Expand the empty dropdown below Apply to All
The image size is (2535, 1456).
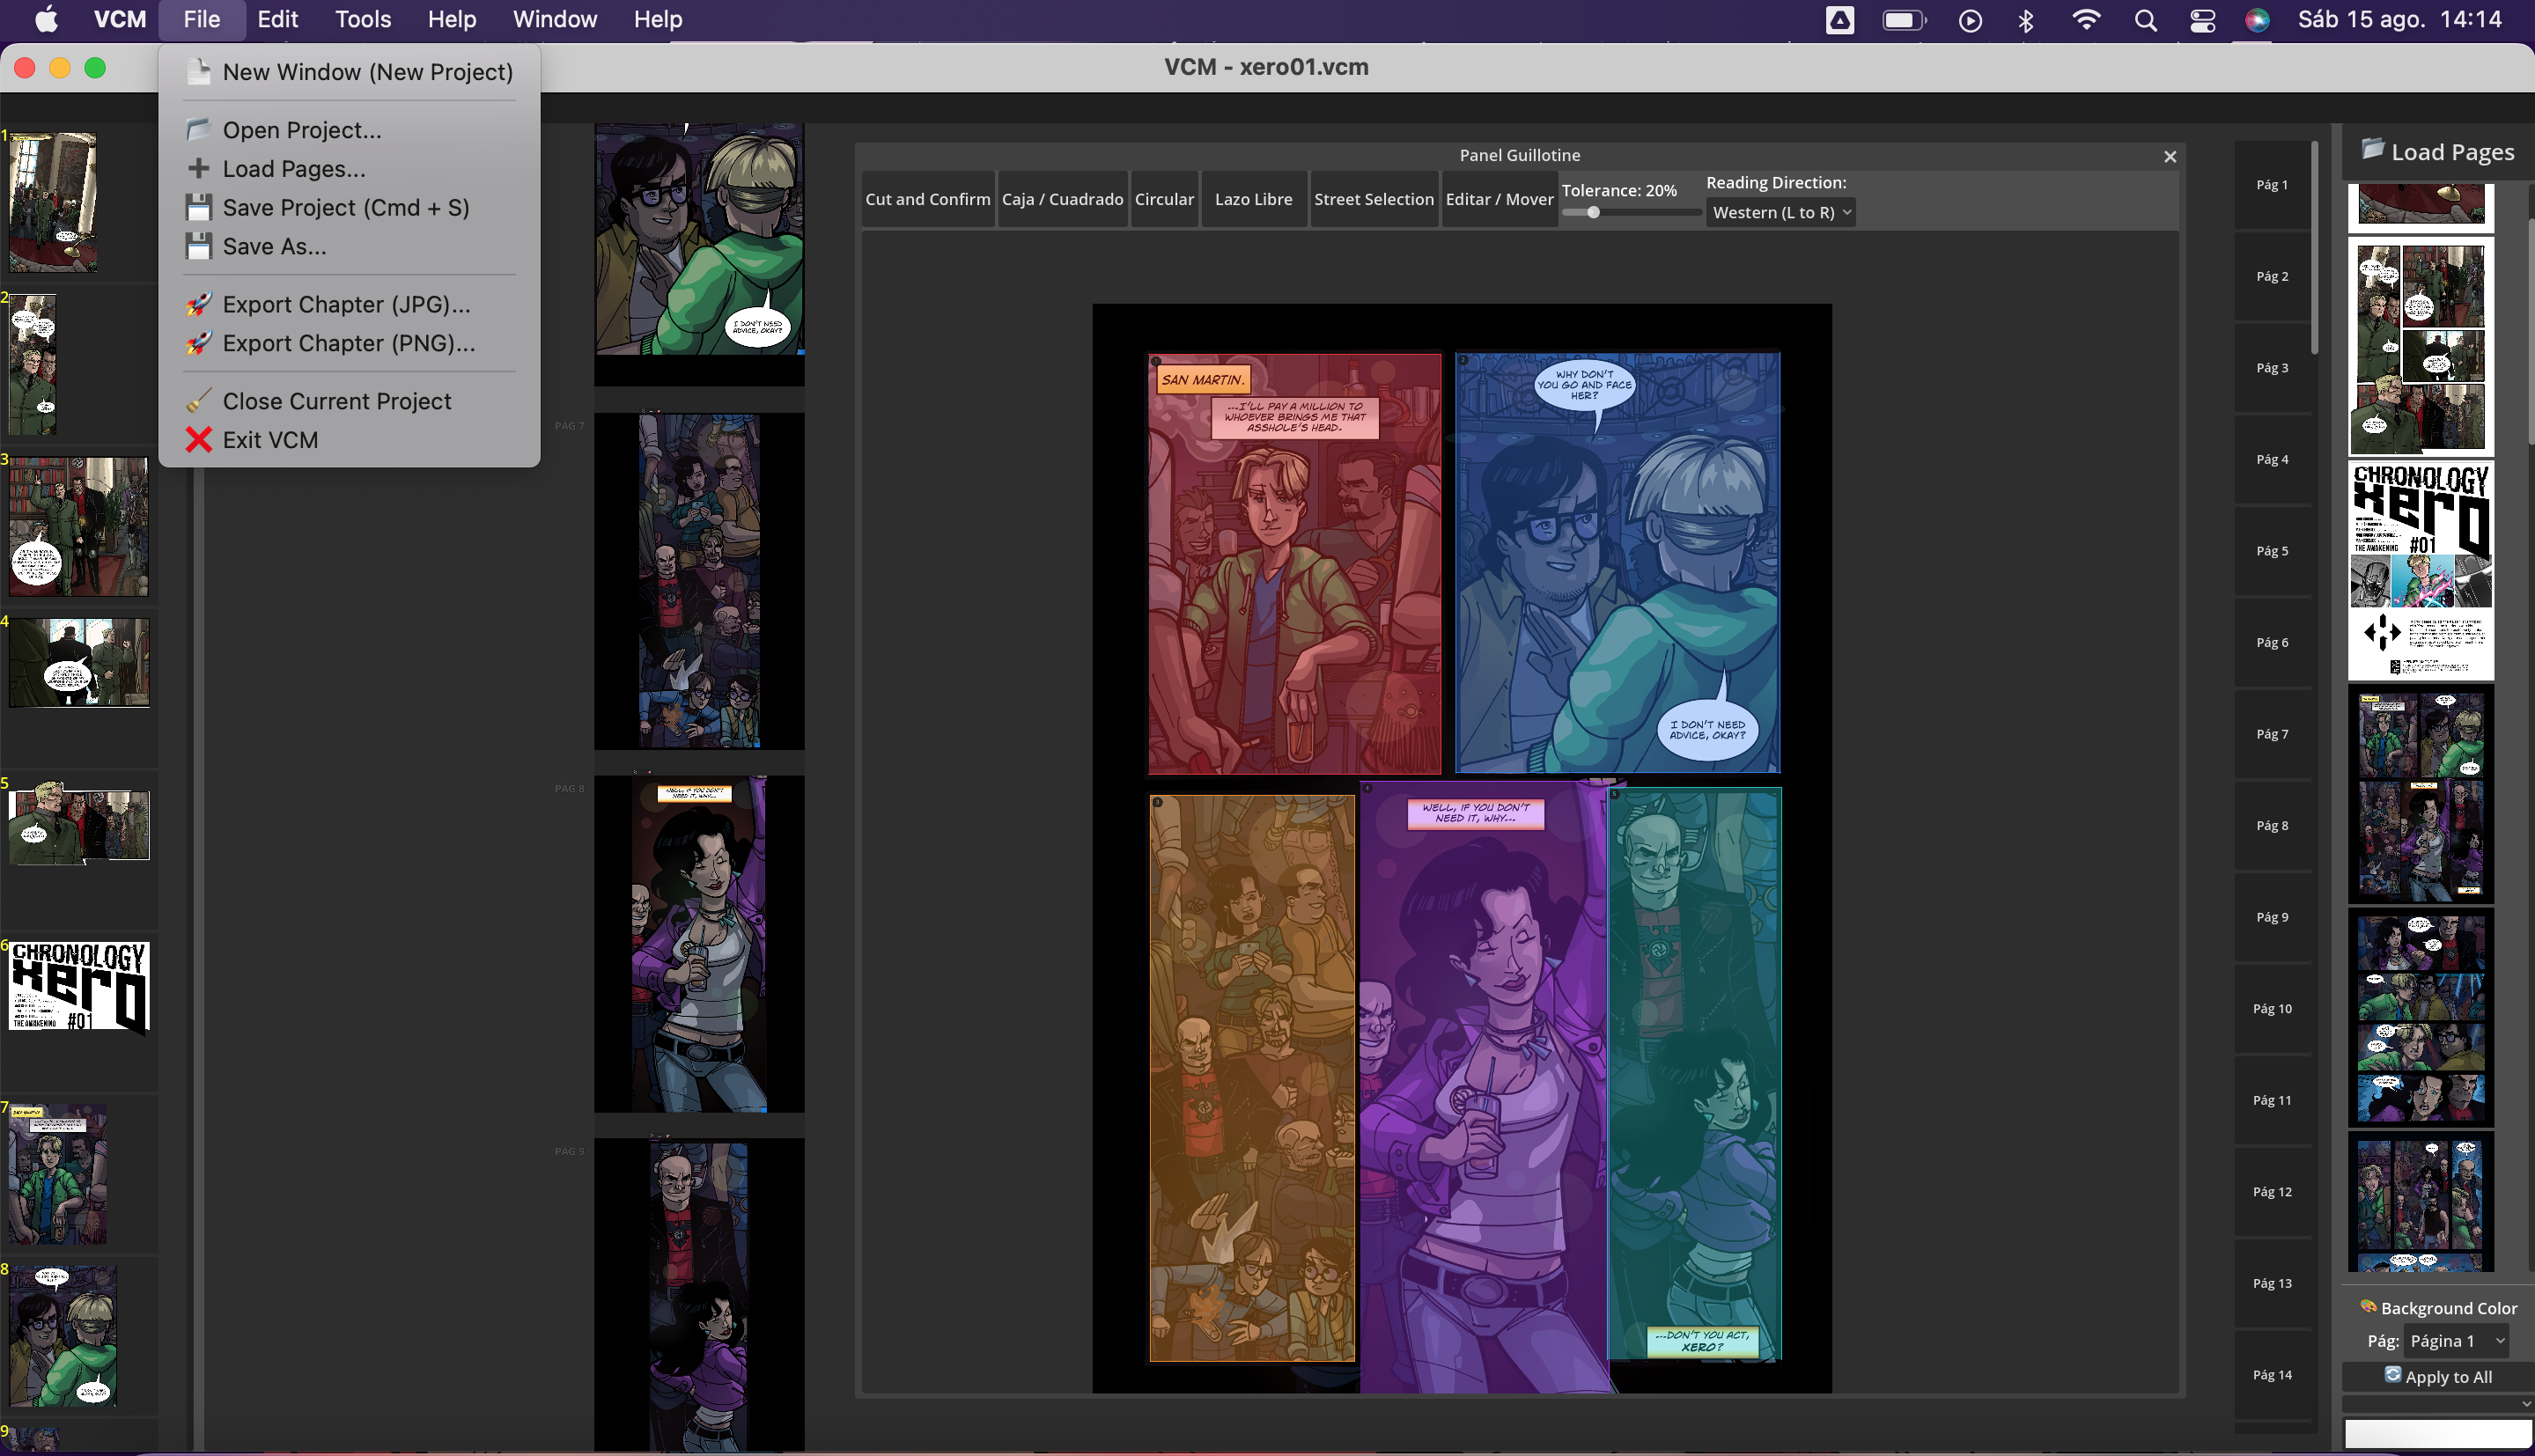click(2438, 1404)
